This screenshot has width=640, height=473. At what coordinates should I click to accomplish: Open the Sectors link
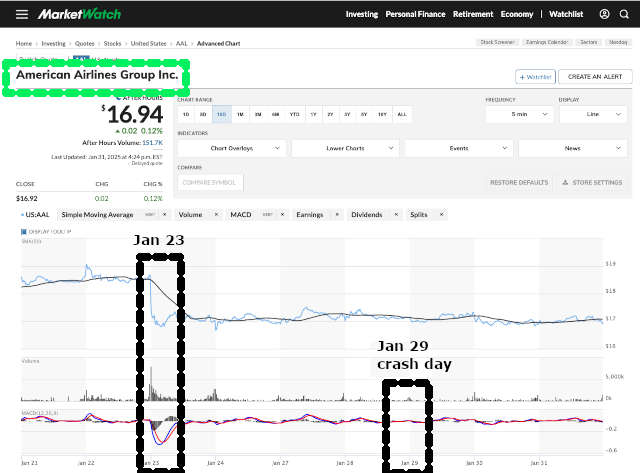(x=589, y=42)
